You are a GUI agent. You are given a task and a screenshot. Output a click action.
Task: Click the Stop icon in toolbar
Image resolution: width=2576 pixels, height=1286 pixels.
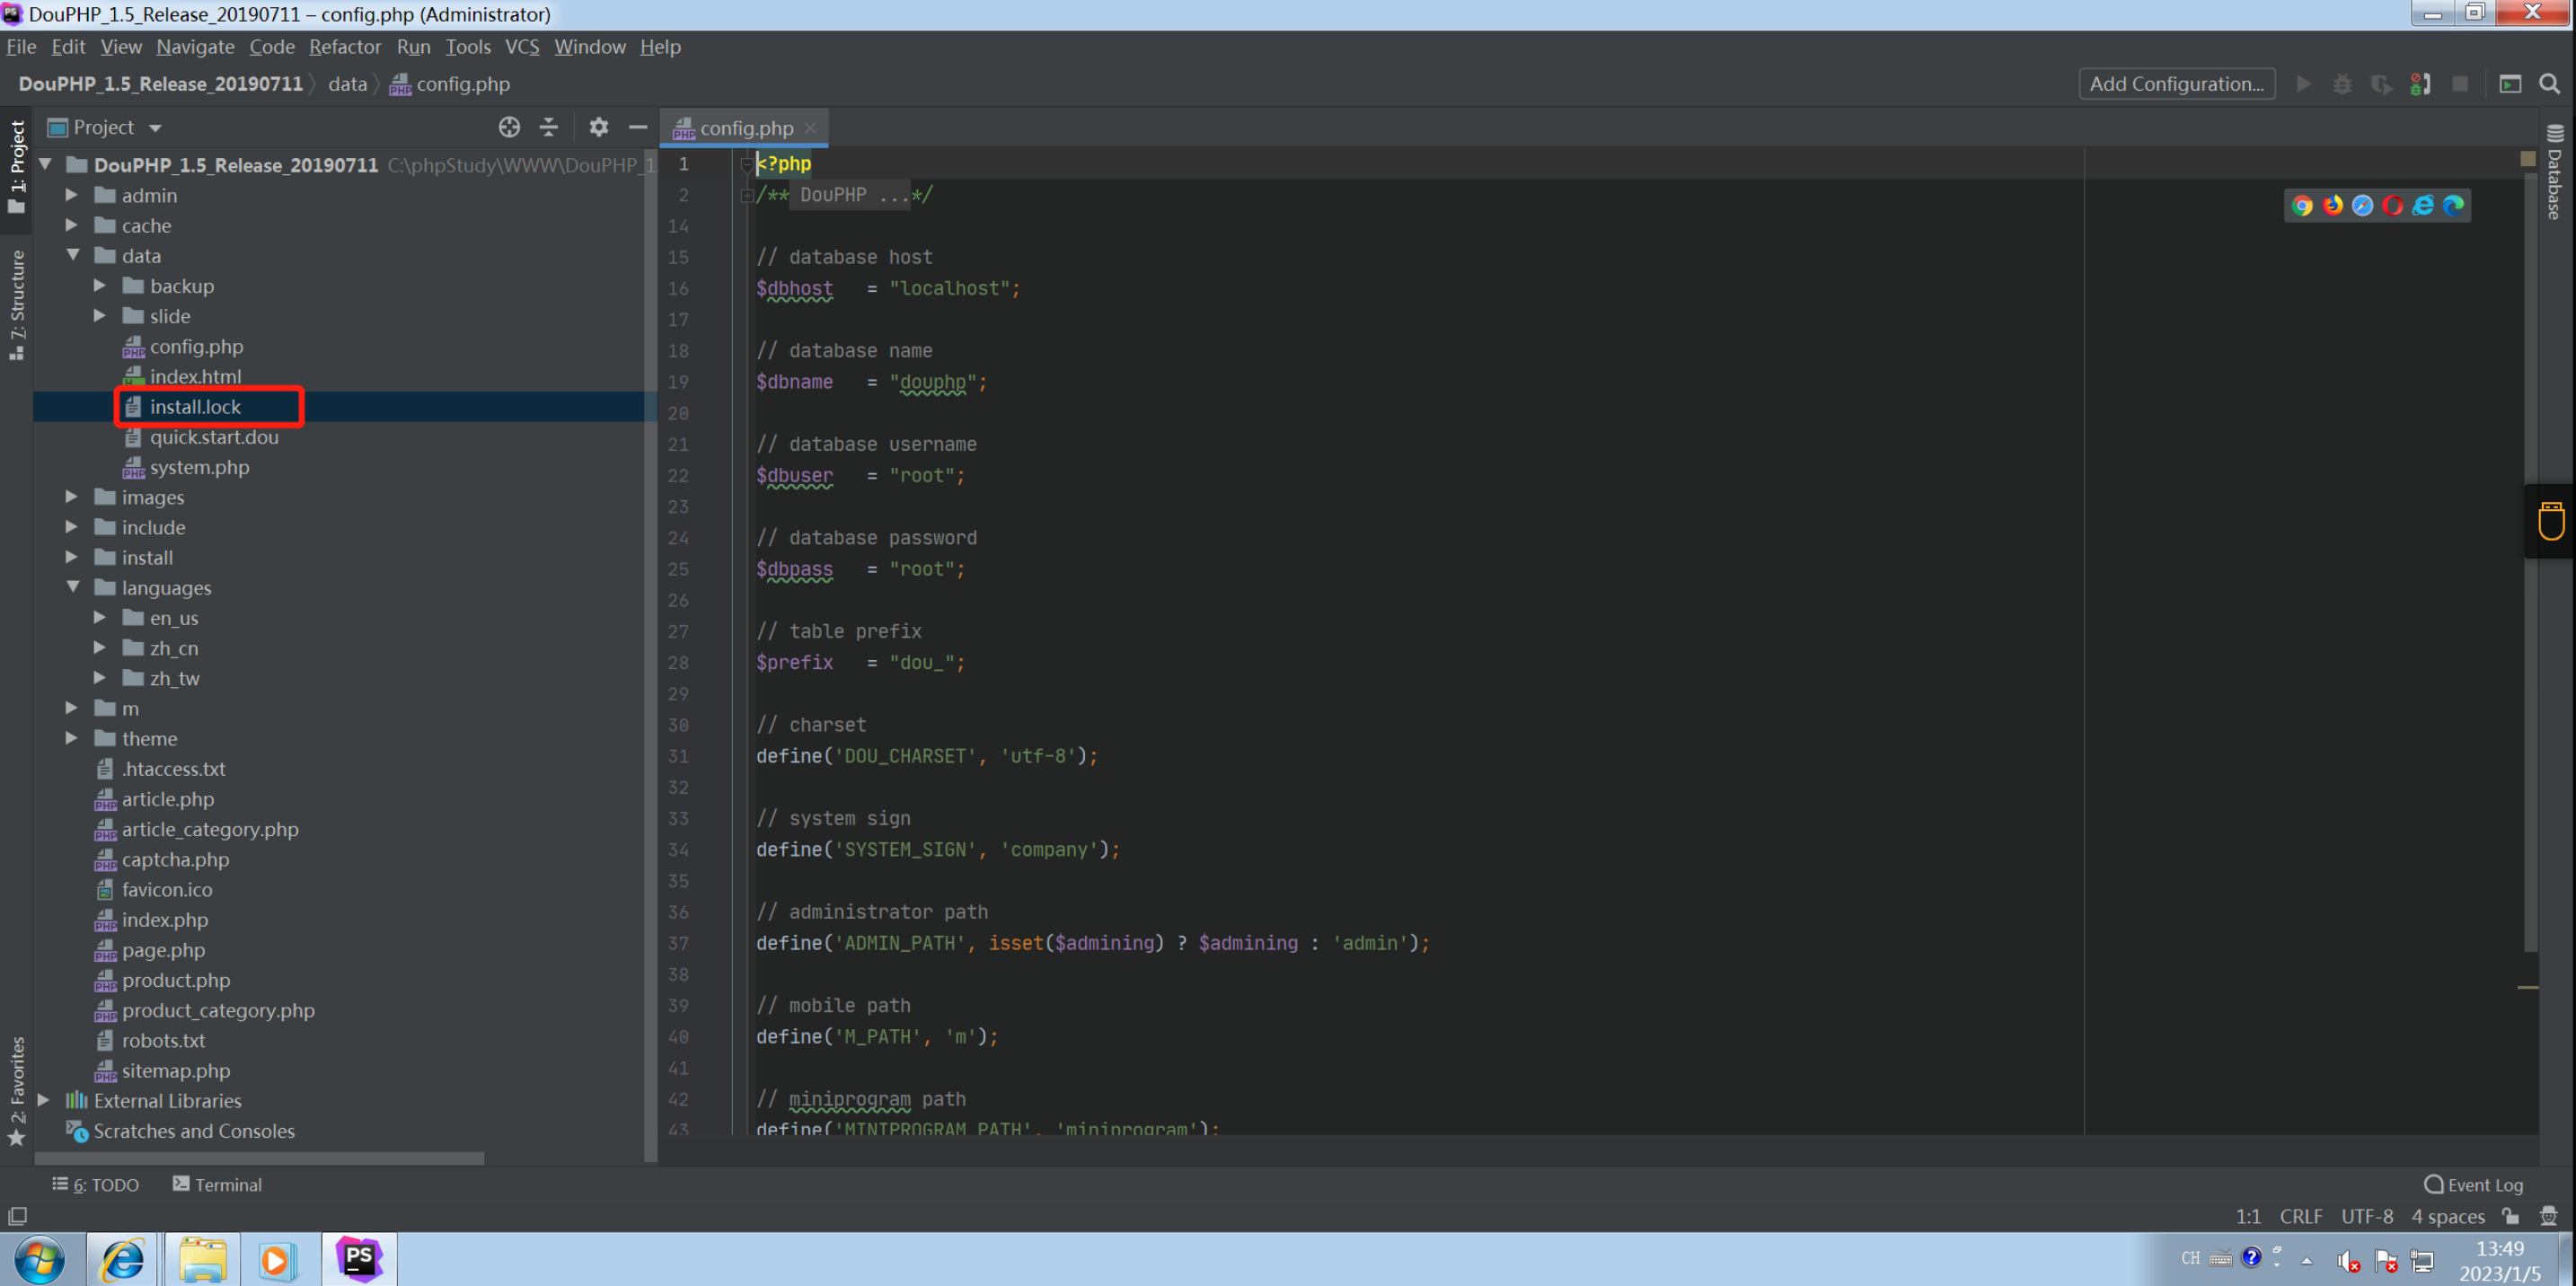pyautogui.click(x=2460, y=84)
